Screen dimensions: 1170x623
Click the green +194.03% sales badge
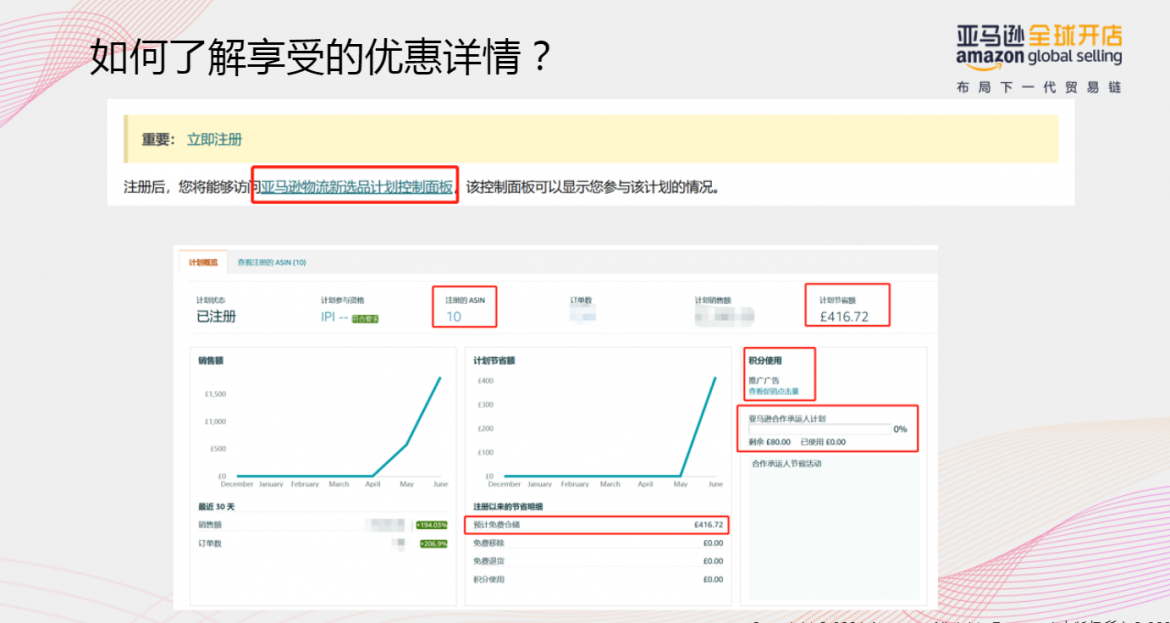(432, 524)
